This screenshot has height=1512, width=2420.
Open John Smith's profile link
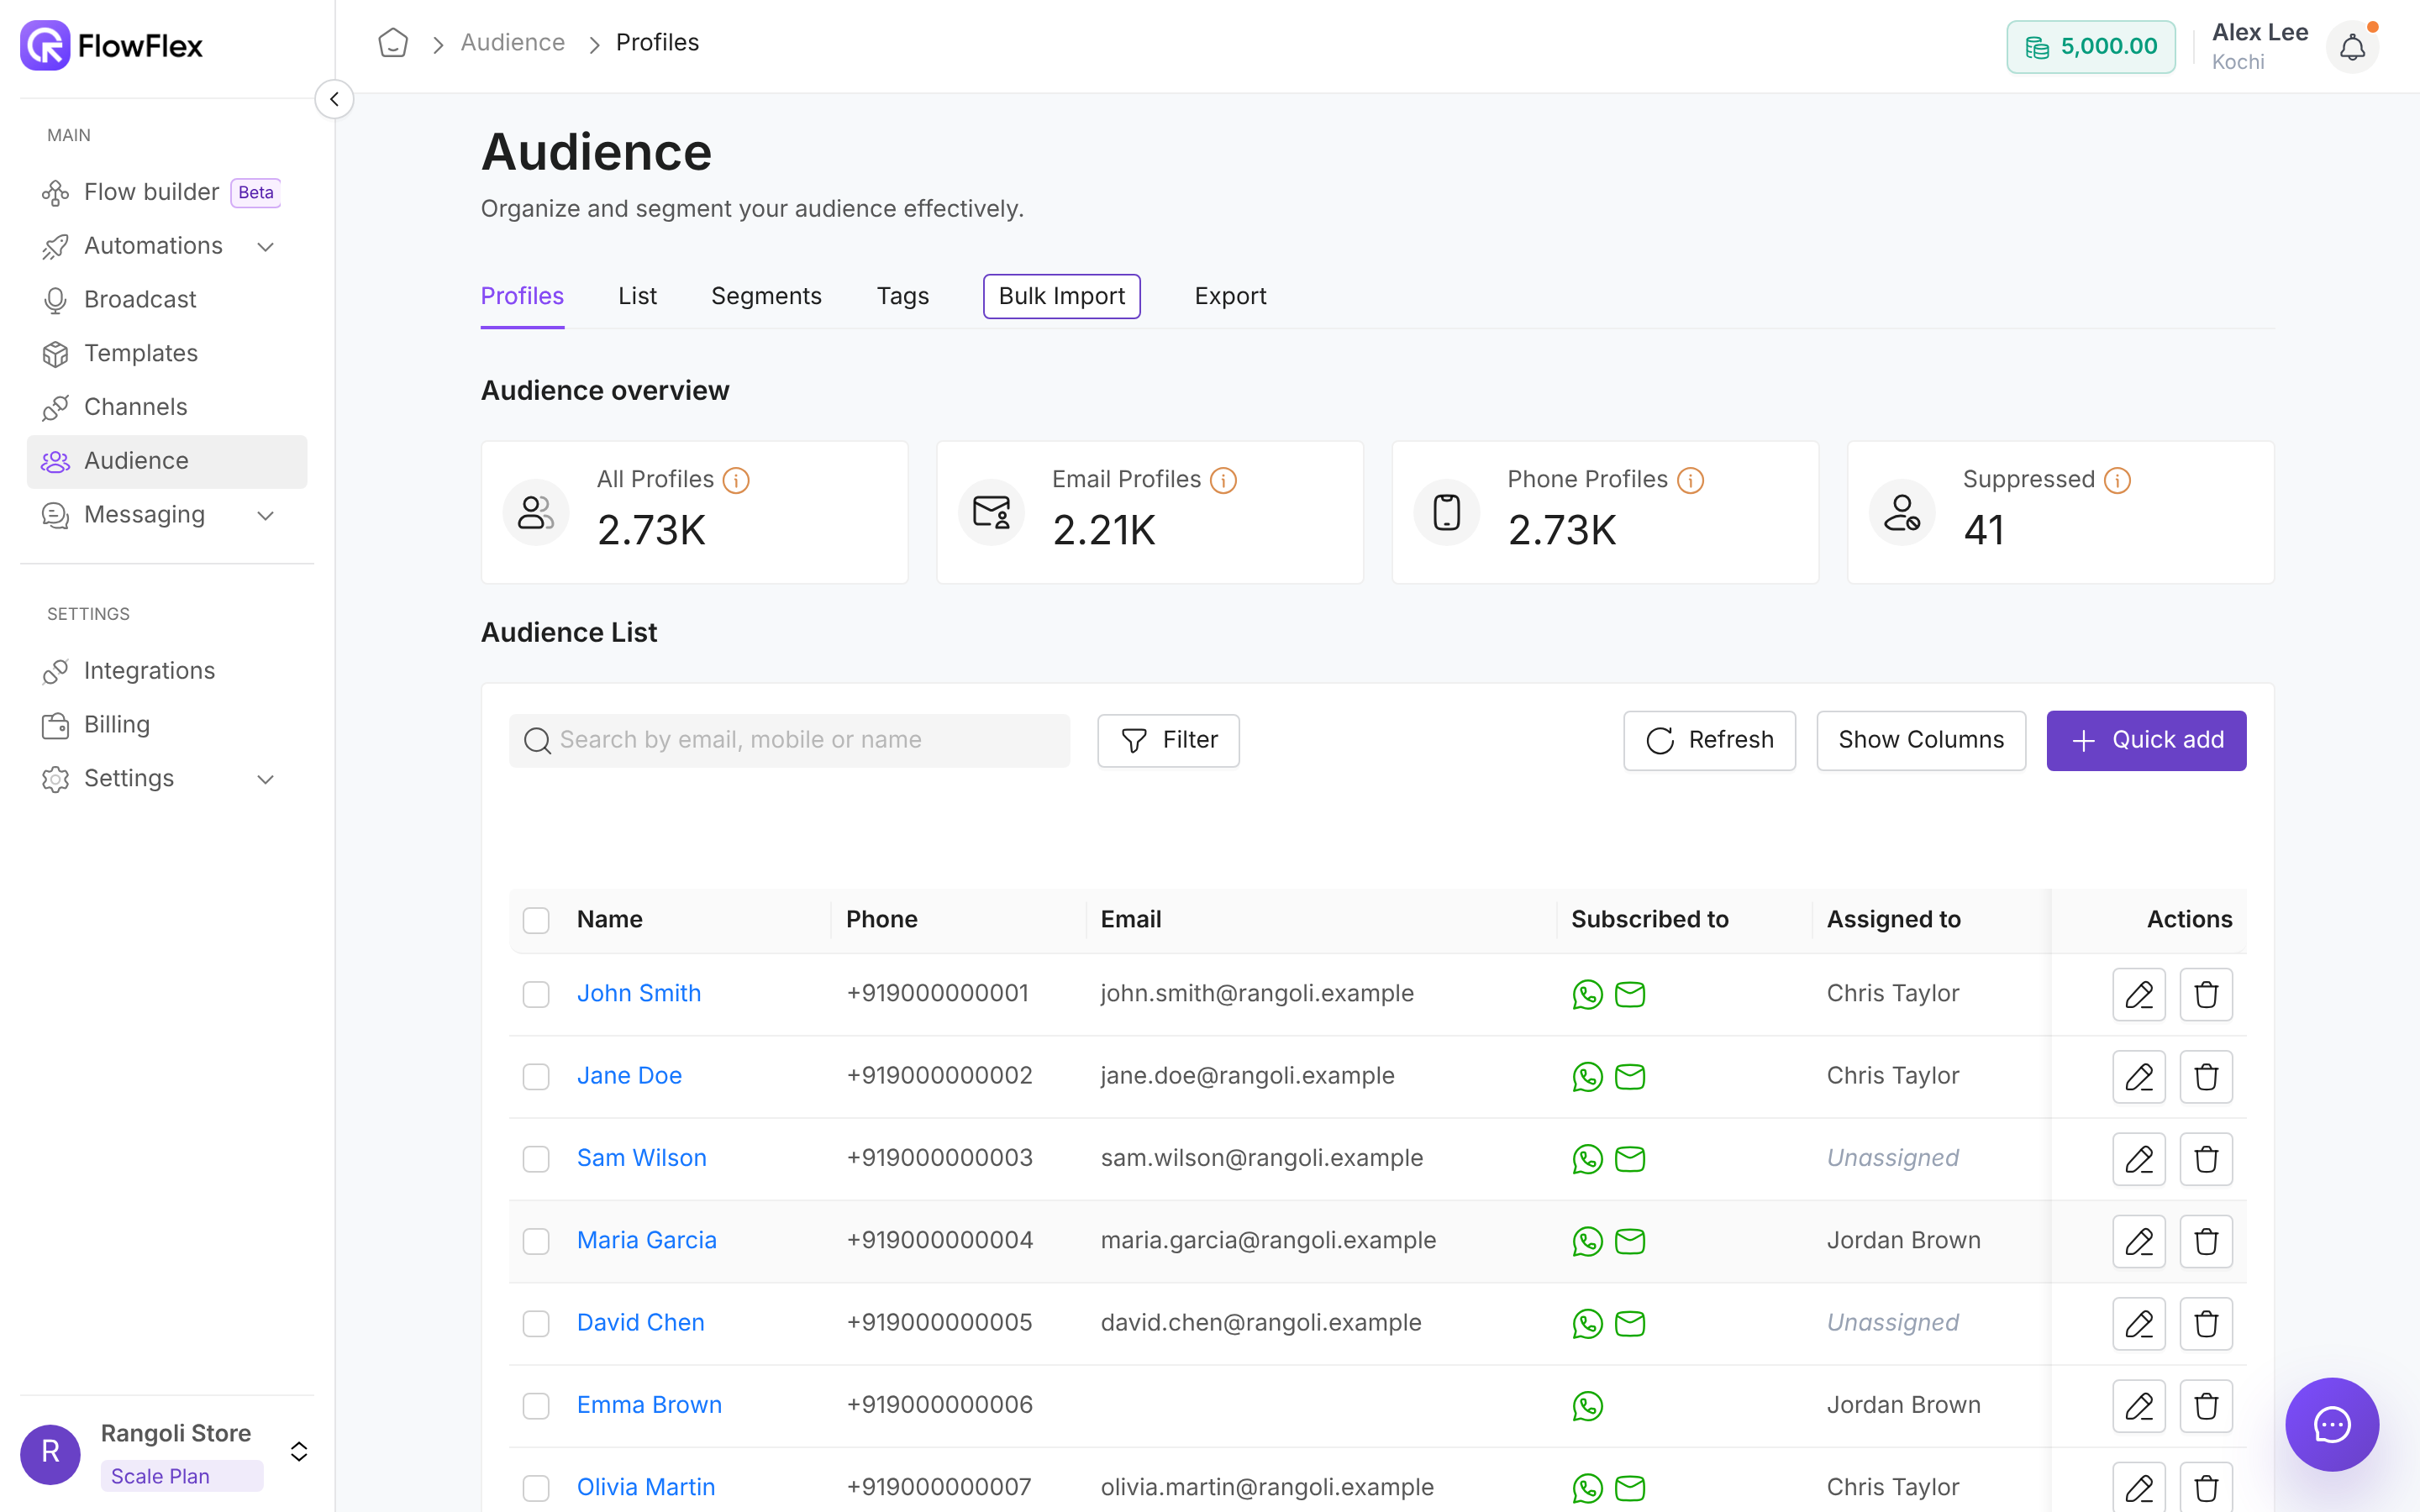coord(639,993)
